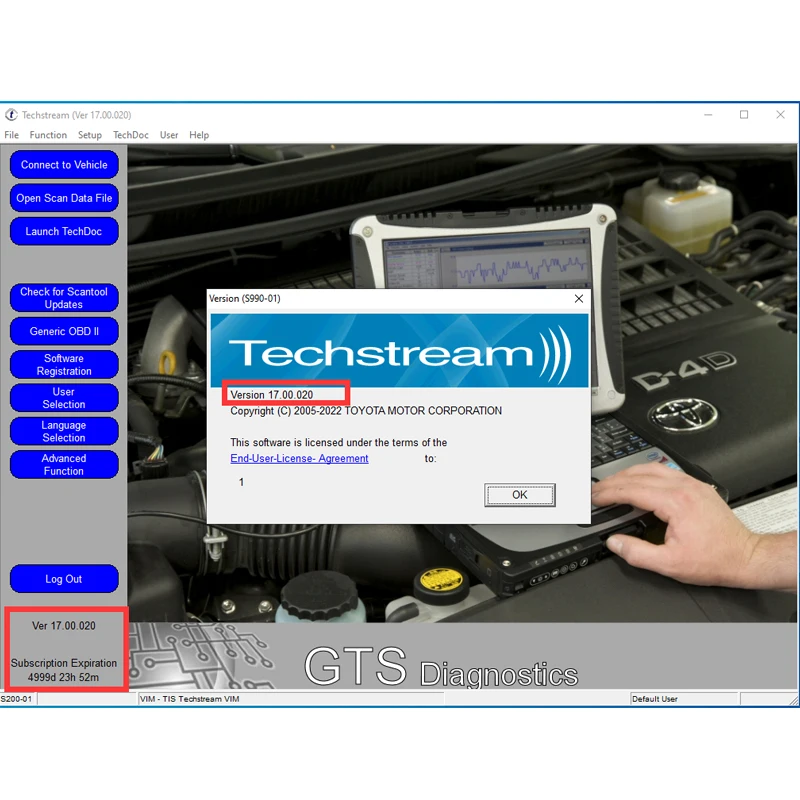
Task: Open the End-User-License-Agreement link
Action: [x=299, y=458]
